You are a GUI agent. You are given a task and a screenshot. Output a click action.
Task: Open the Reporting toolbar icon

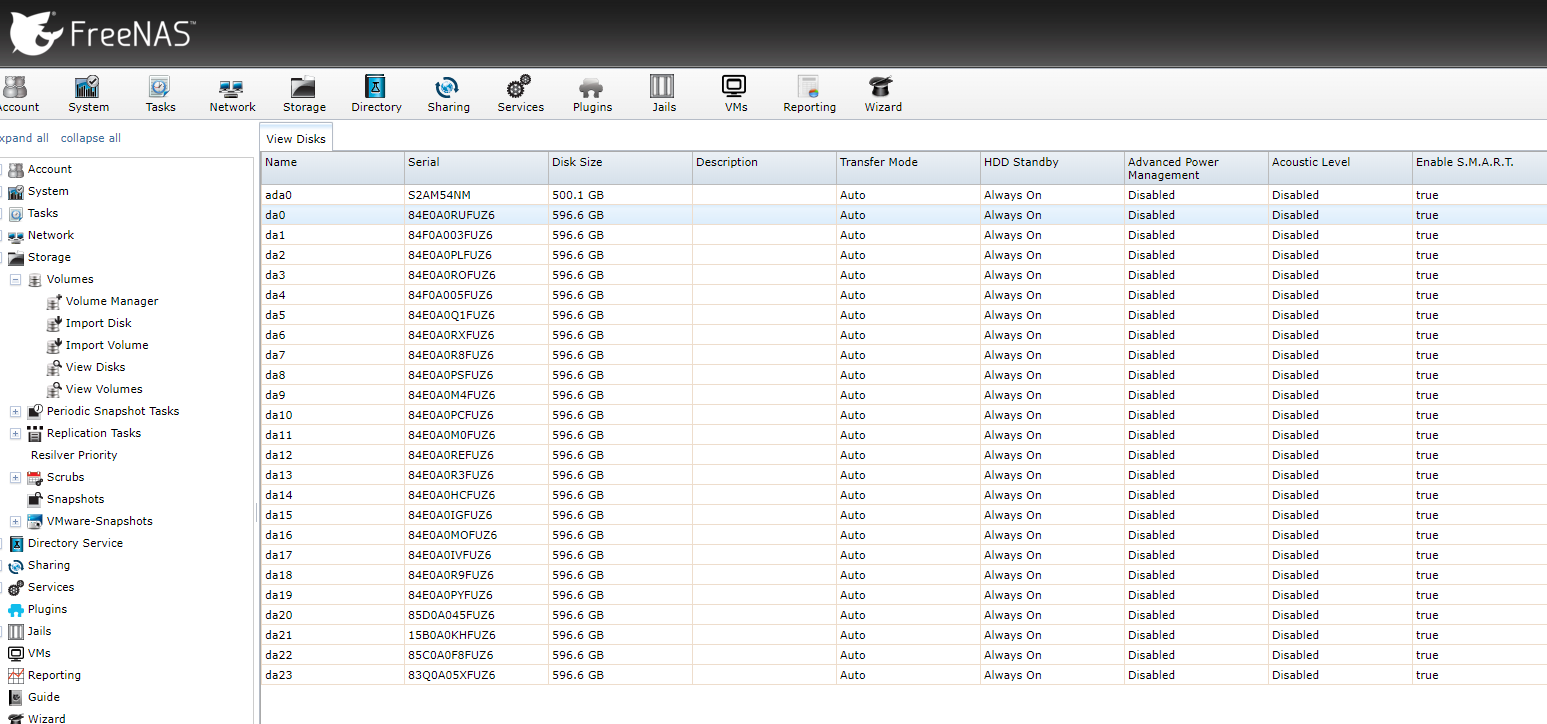click(x=809, y=94)
